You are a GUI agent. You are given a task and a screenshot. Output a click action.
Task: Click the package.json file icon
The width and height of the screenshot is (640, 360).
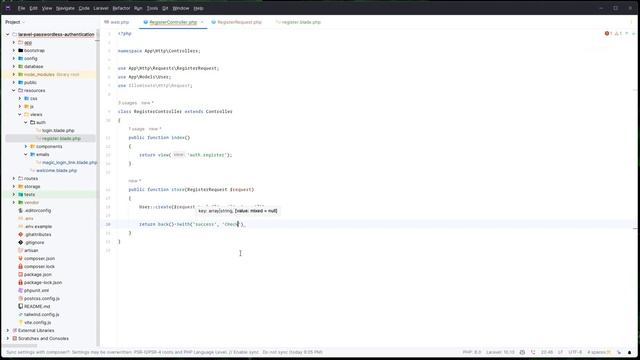tap(20, 274)
